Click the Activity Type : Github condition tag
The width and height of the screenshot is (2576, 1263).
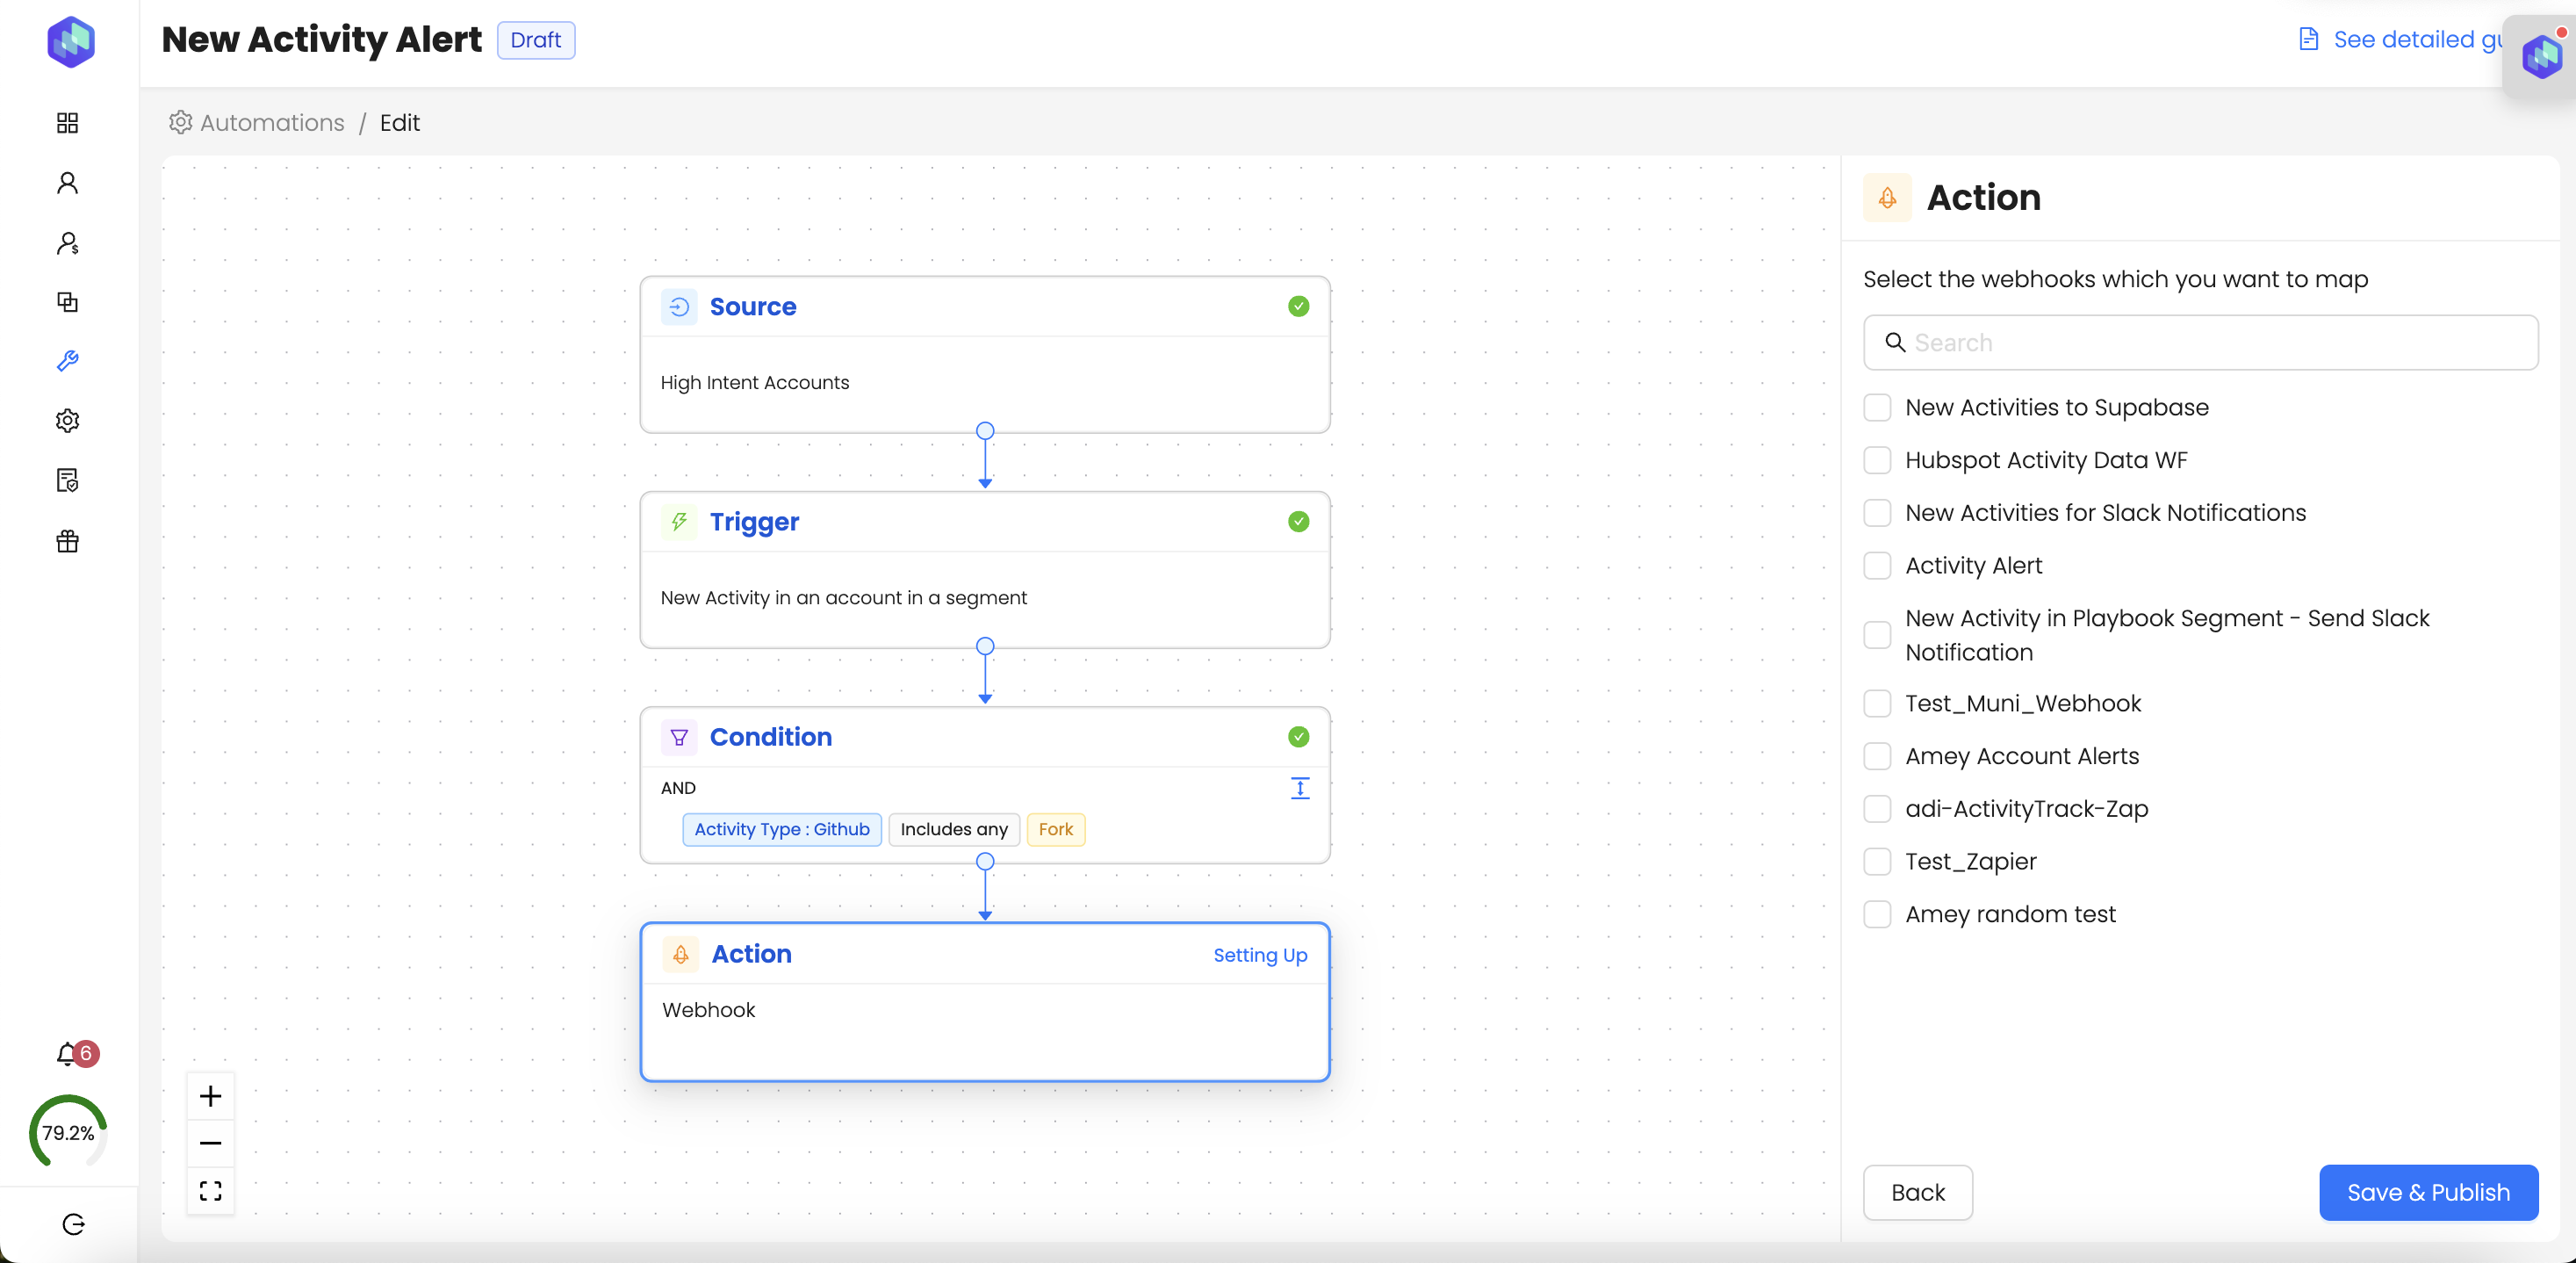pos(781,829)
